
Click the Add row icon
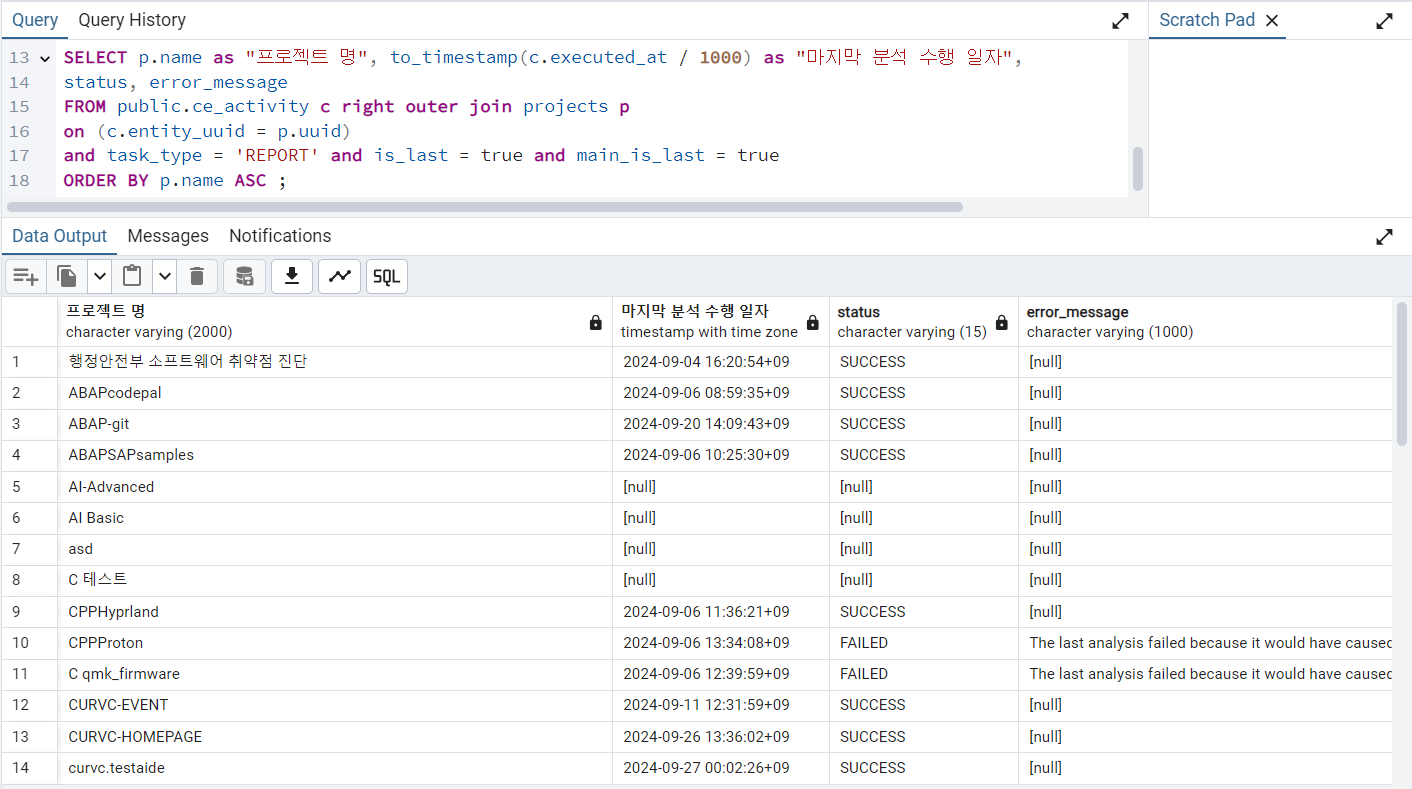26,277
